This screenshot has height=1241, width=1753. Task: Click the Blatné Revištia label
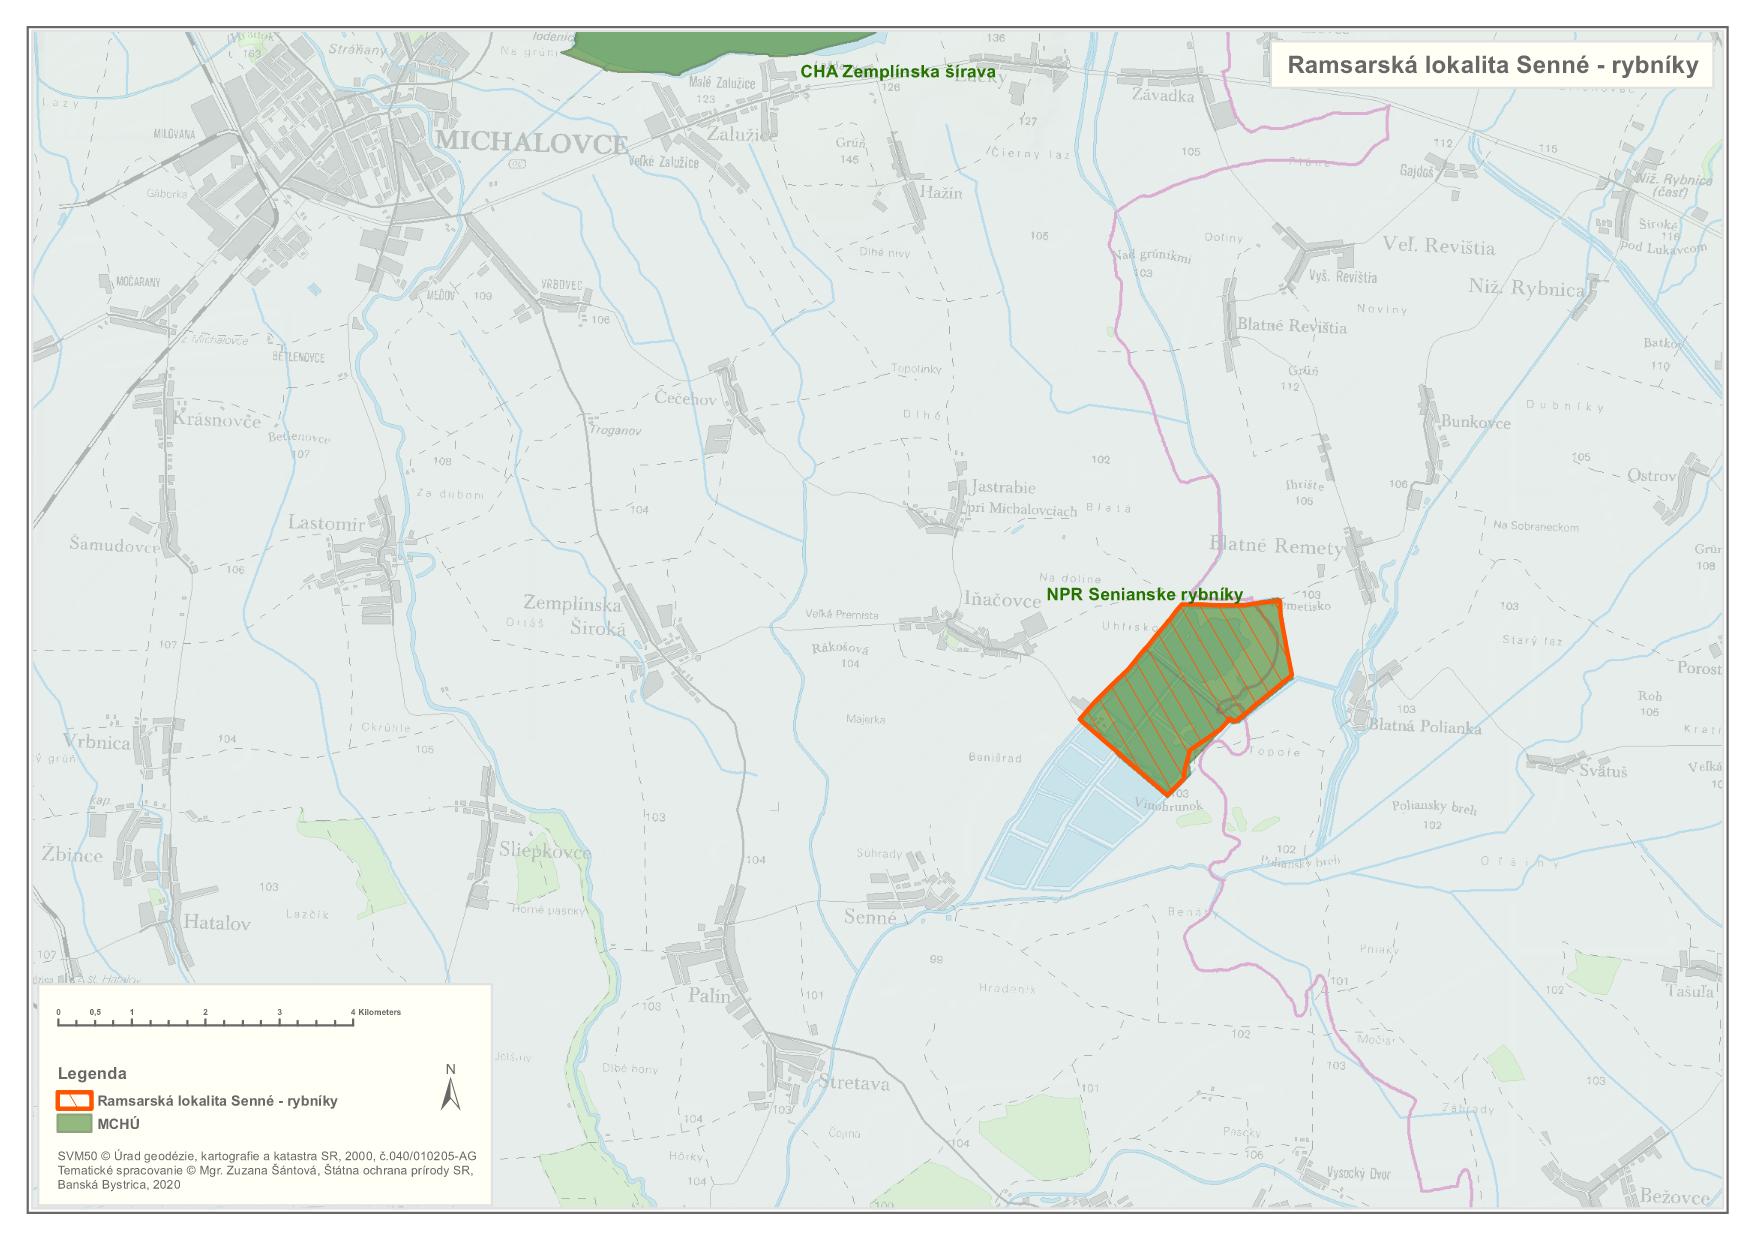(x=1291, y=326)
